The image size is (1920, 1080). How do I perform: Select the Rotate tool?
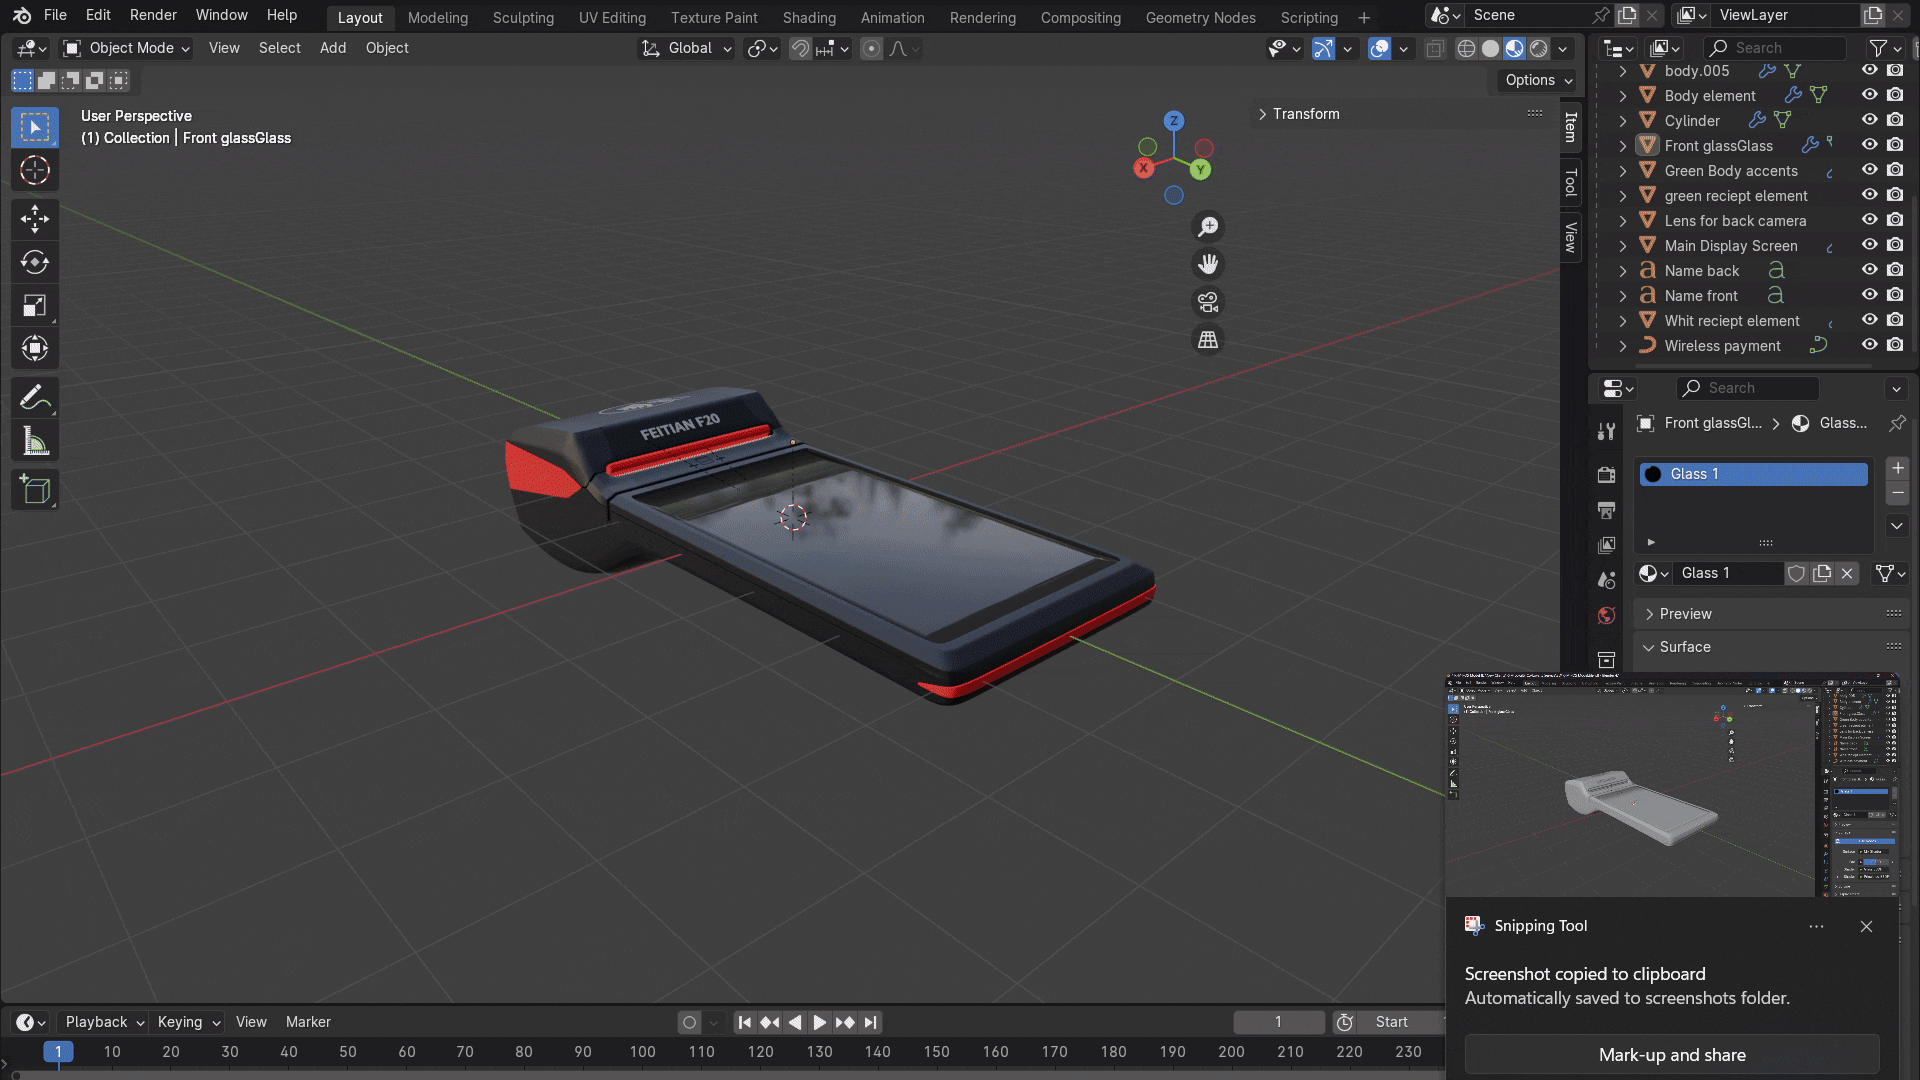click(35, 262)
